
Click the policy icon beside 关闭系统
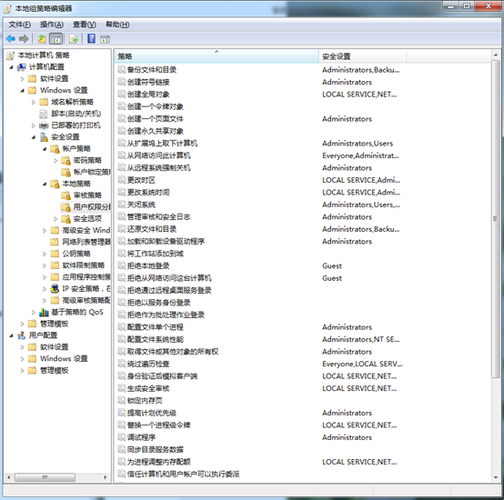122,205
